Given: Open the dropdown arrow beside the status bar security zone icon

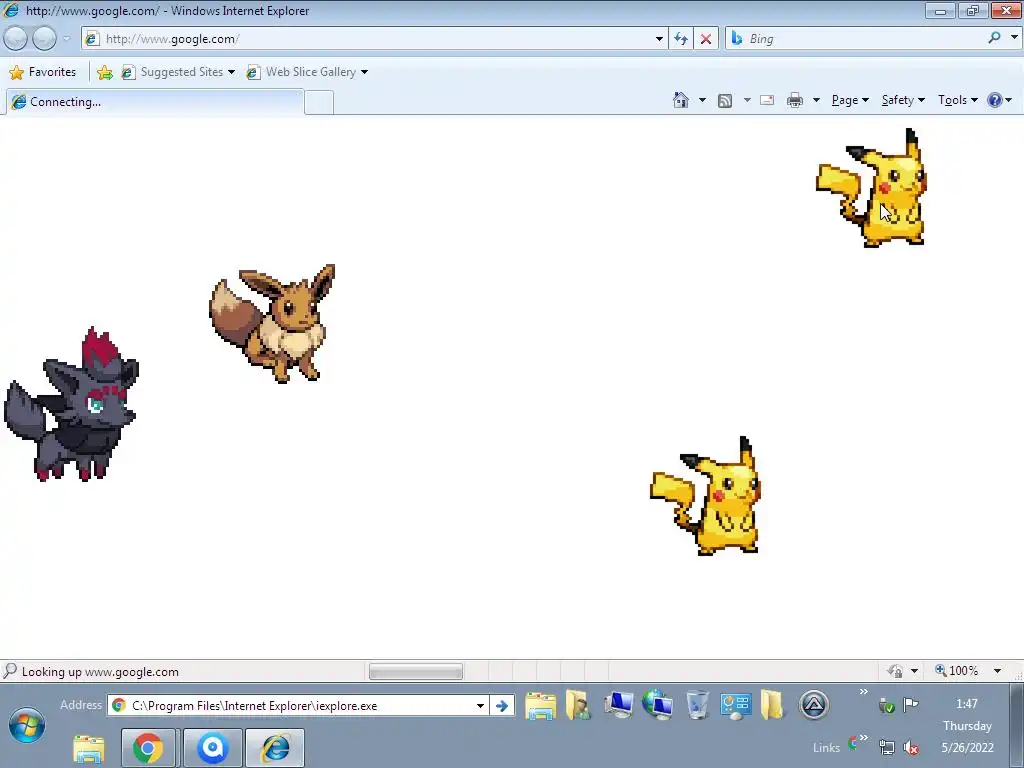Looking at the screenshot, I should tap(914, 671).
